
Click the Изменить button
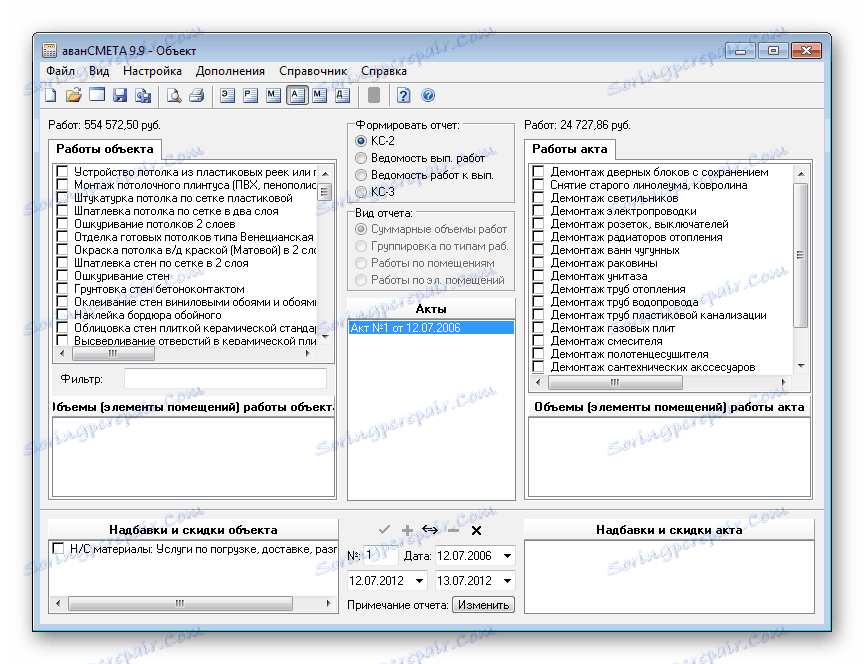tap(483, 605)
